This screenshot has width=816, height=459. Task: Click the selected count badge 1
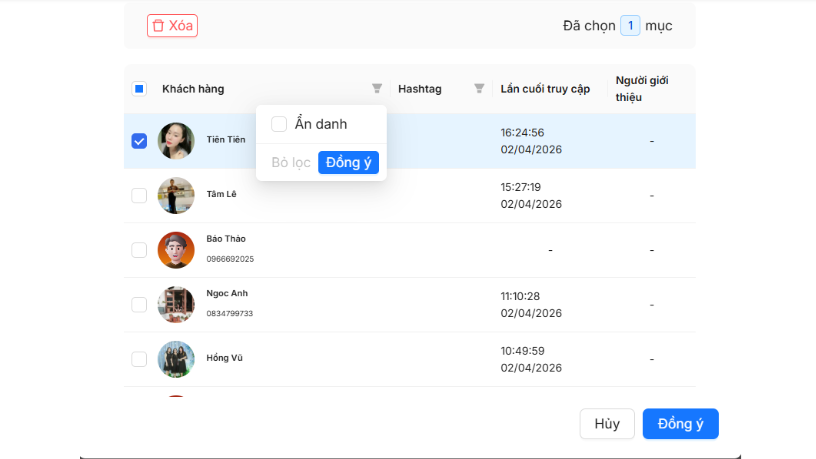[x=630, y=26]
